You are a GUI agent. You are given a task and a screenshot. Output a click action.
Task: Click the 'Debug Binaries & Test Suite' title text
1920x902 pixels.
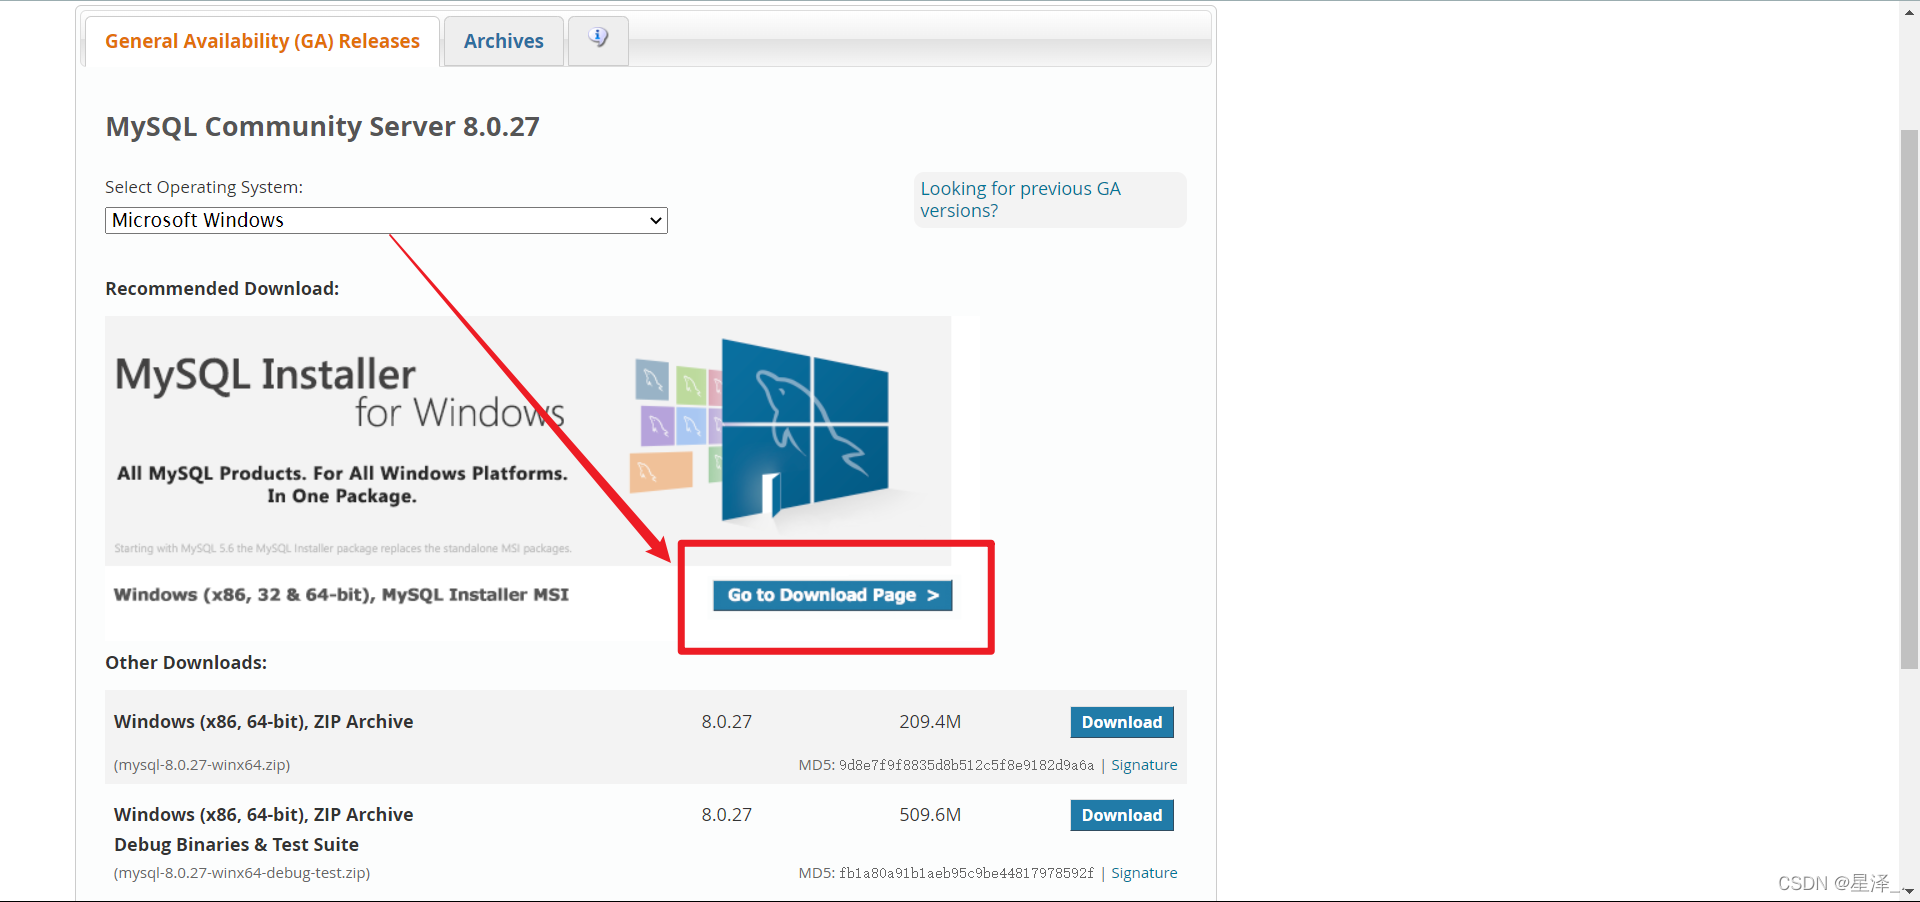point(236,845)
